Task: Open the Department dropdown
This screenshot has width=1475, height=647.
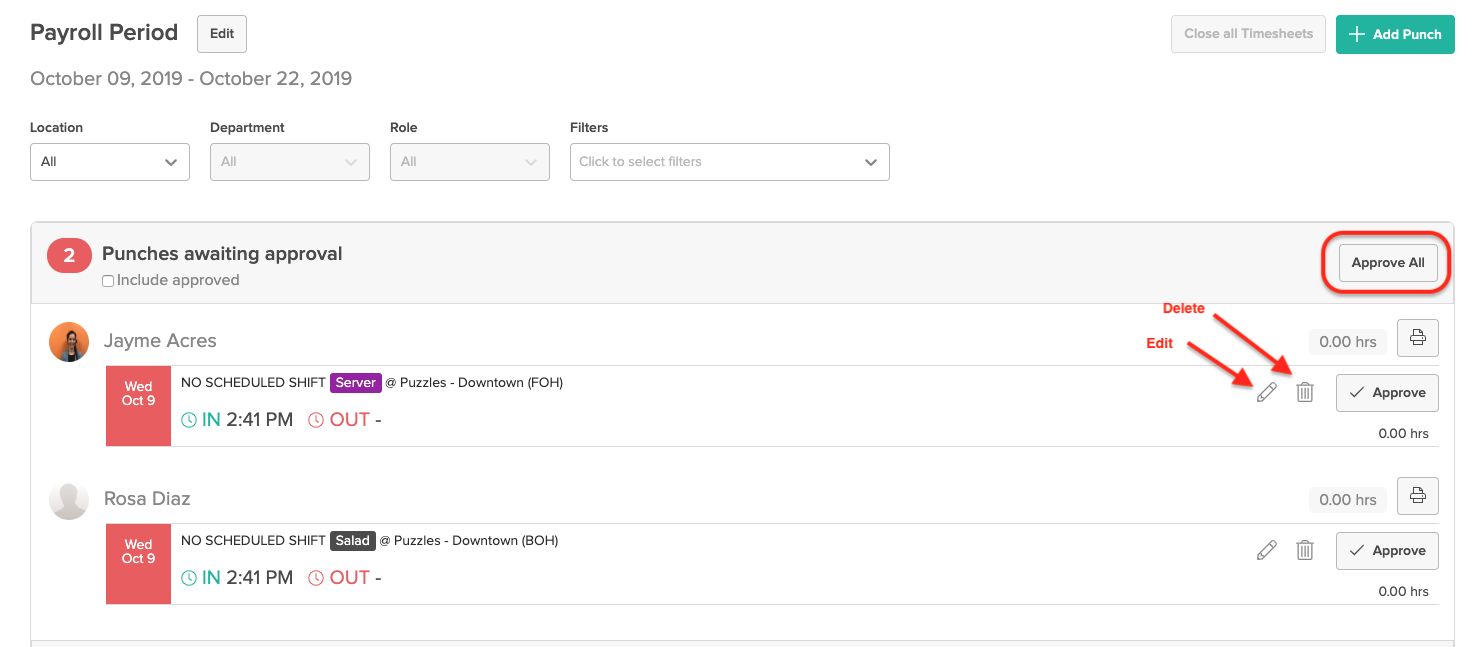Action: 289,161
